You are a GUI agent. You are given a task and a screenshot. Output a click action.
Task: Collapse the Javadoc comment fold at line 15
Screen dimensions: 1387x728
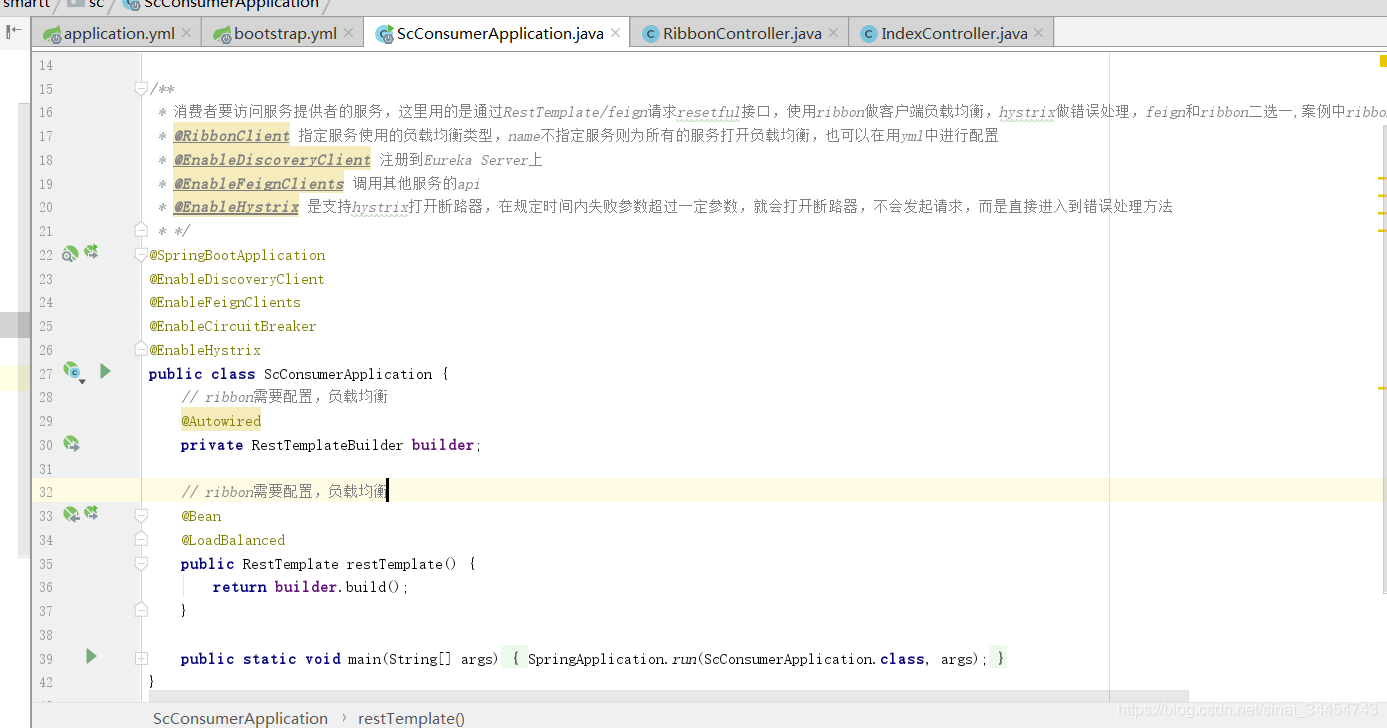point(141,89)
